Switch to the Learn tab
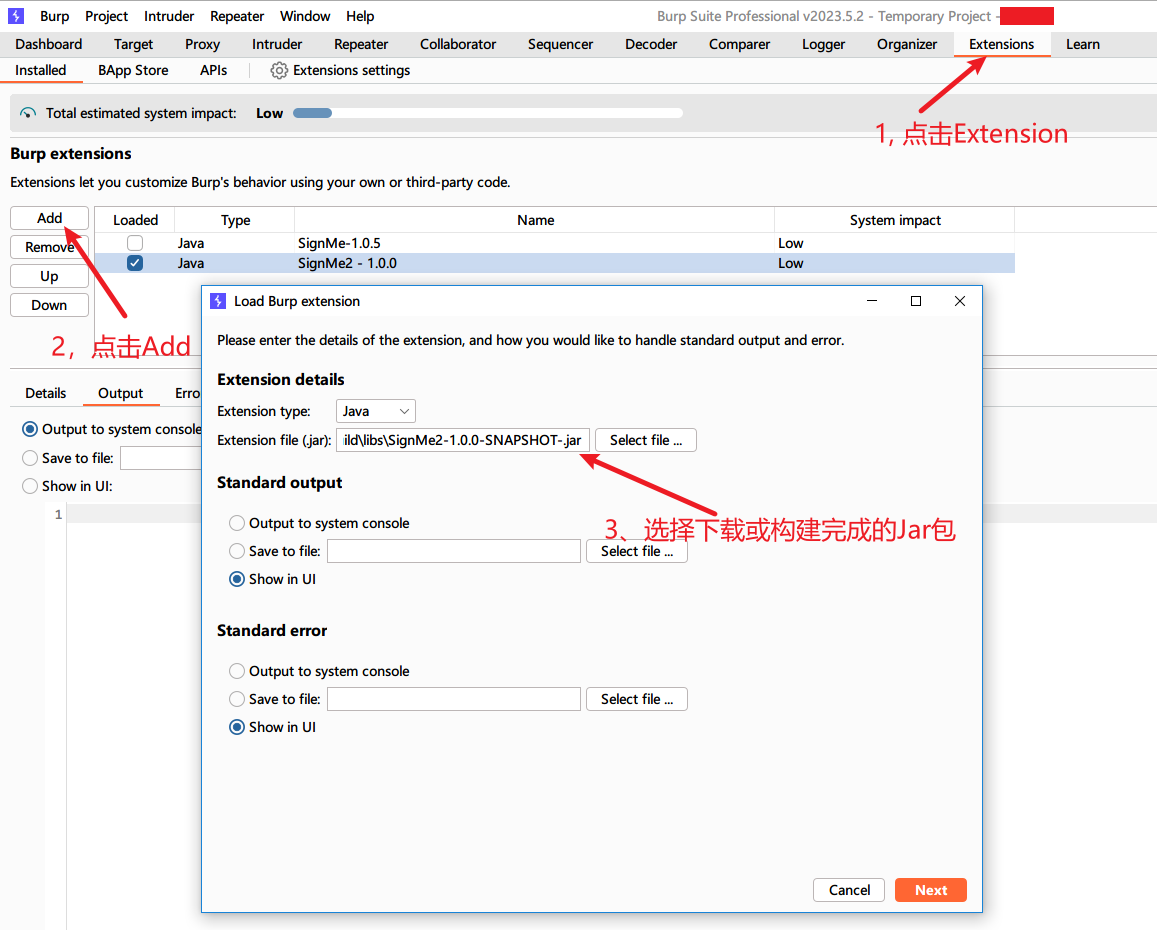 [x=1082, y=44]
